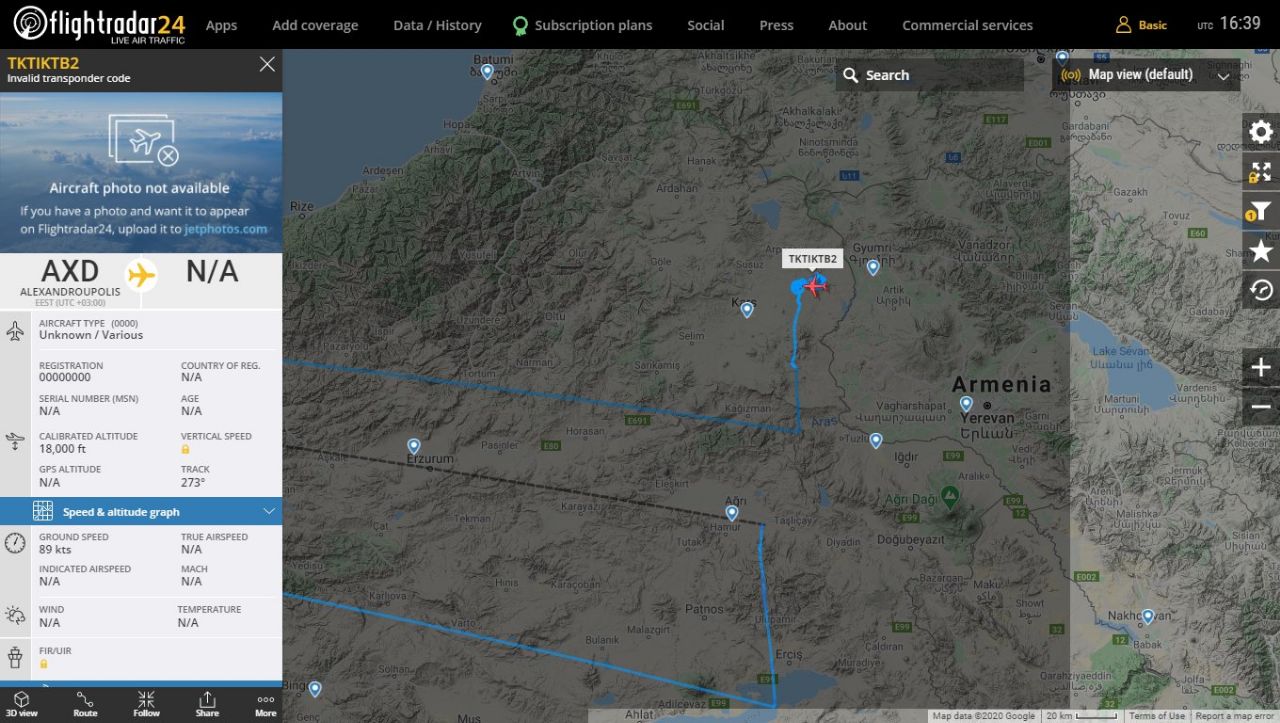Viewport: 1280px width, 723px height.
Task: Click the speedometer icon beside Ground Speed
Action: [15, 543]
